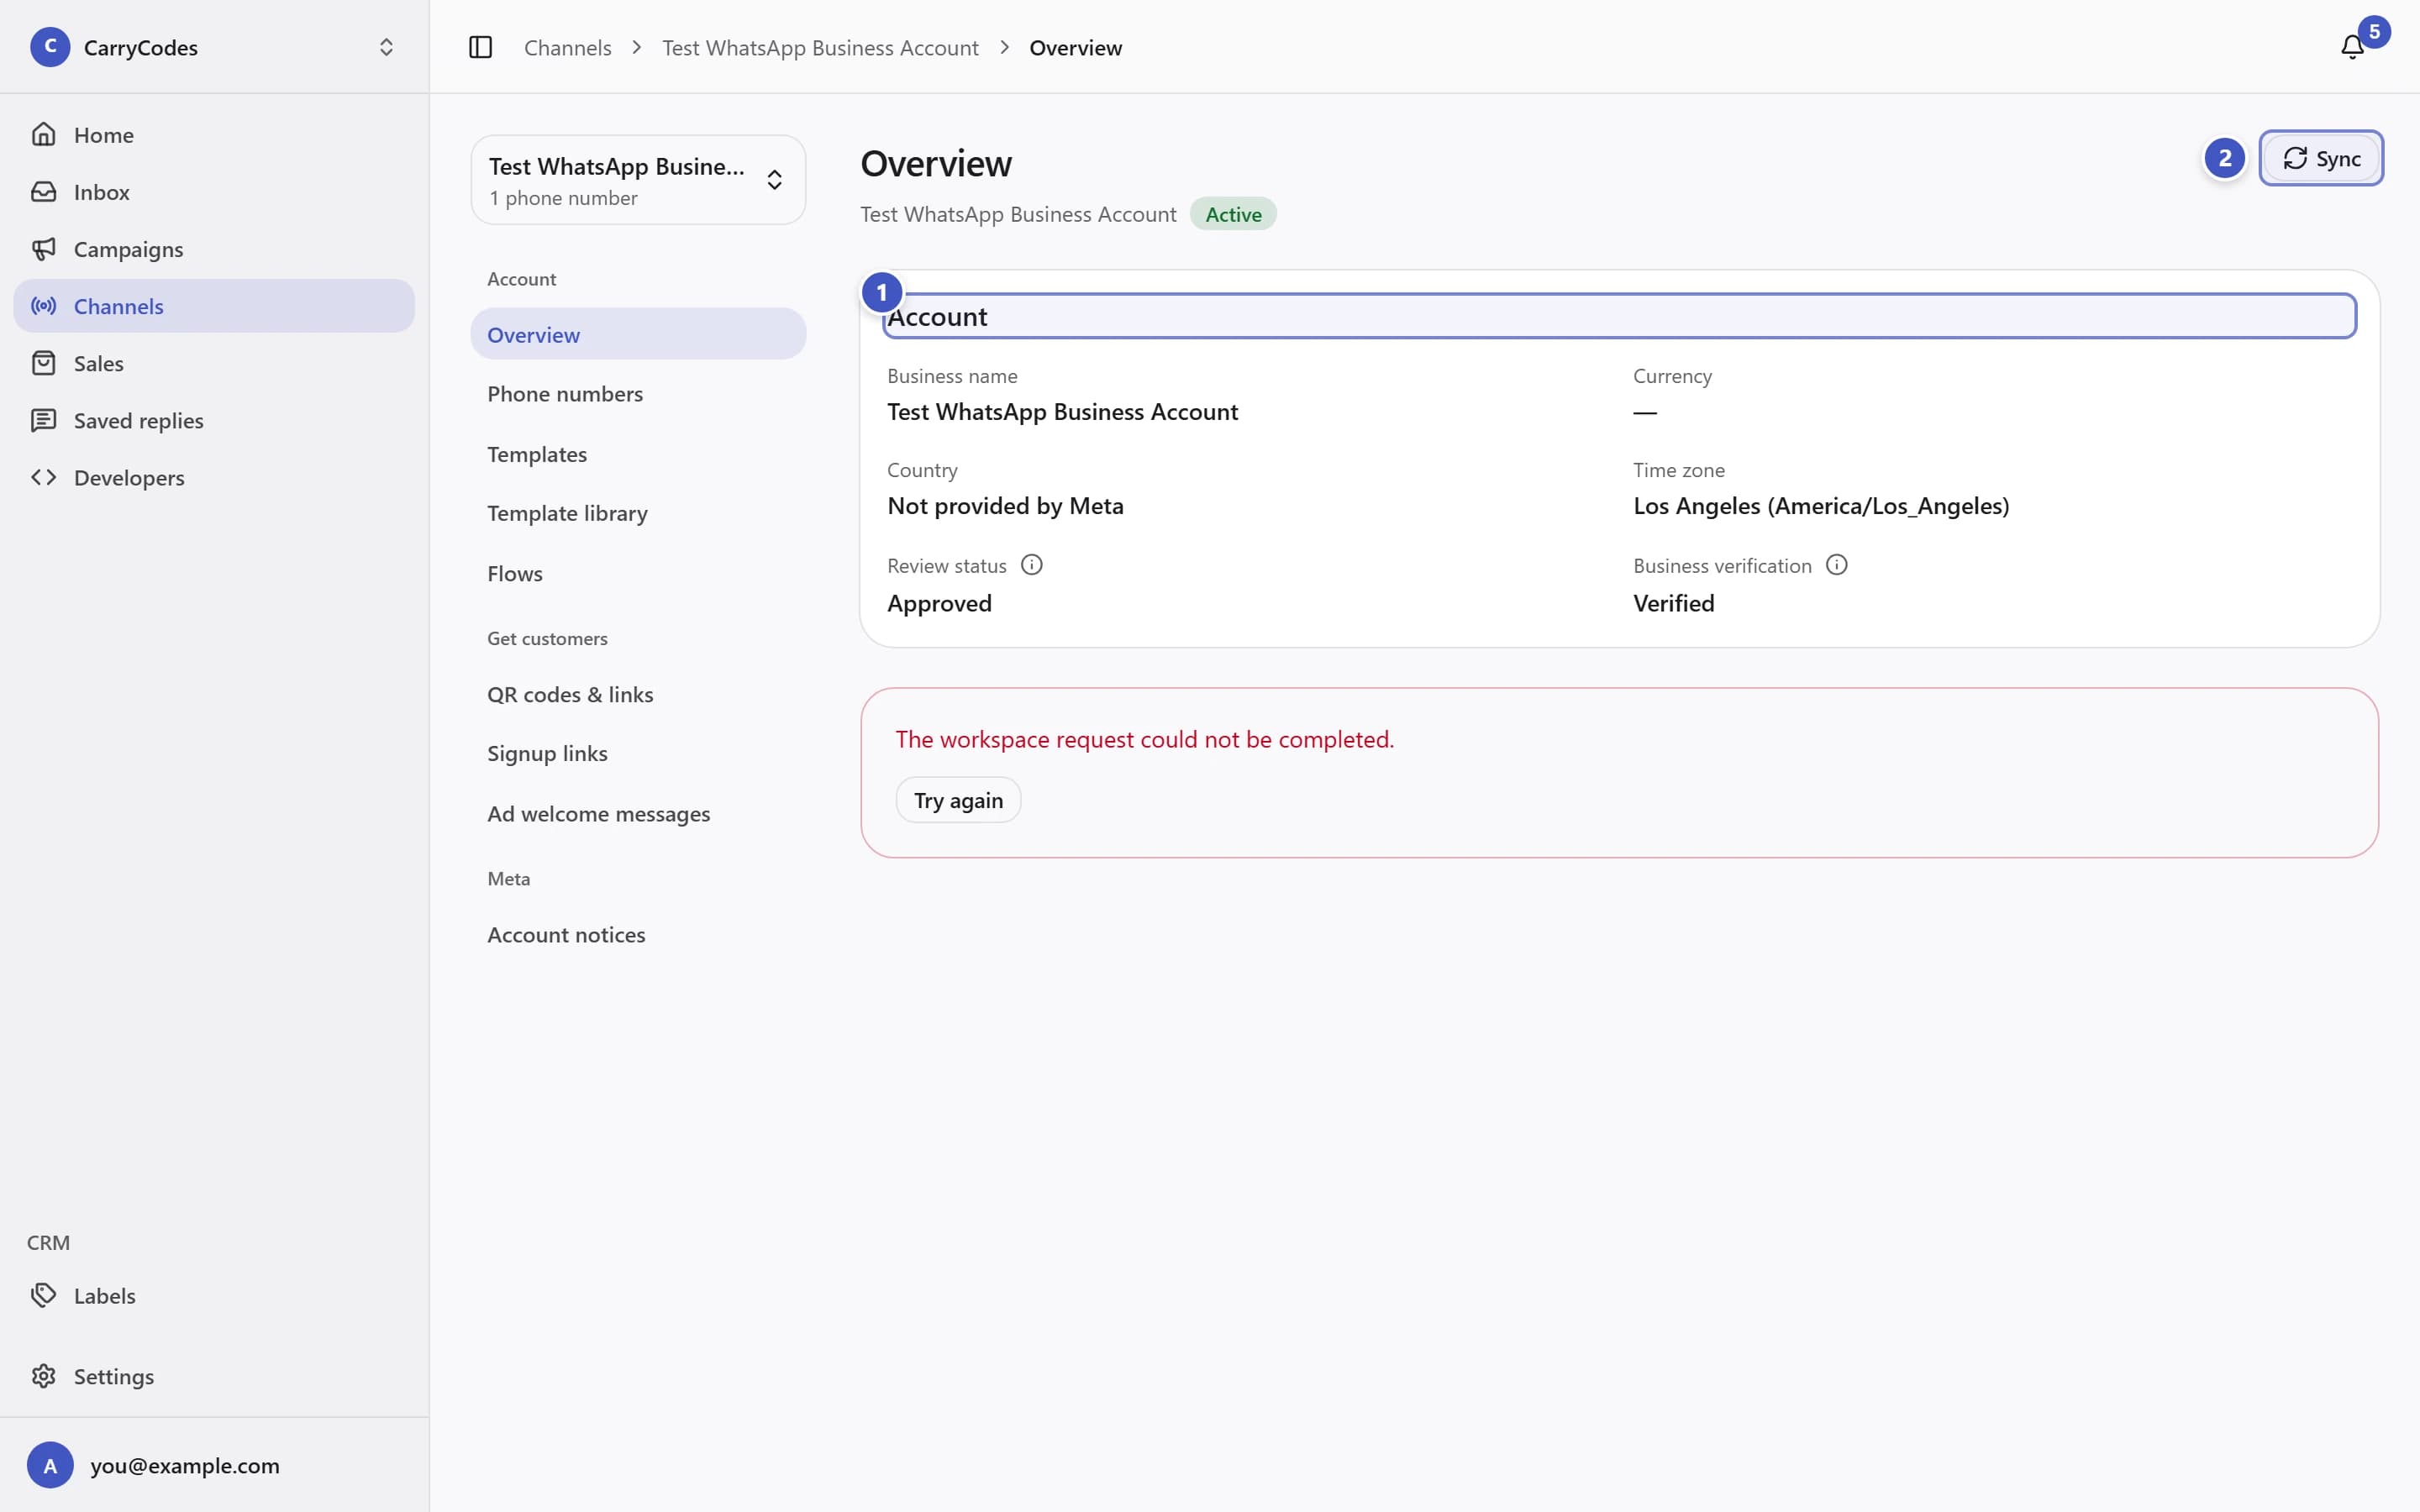Click Business verification info icon
This screenshot has width=2420, height=1512.
coord(1836,565)
